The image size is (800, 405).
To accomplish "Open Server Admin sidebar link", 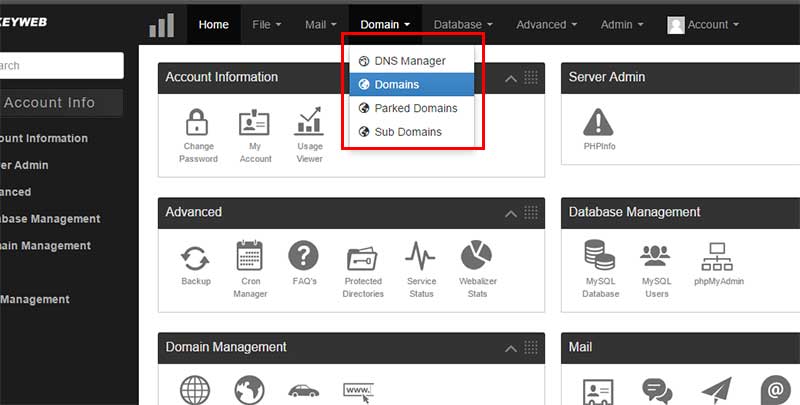I will 24,165.
